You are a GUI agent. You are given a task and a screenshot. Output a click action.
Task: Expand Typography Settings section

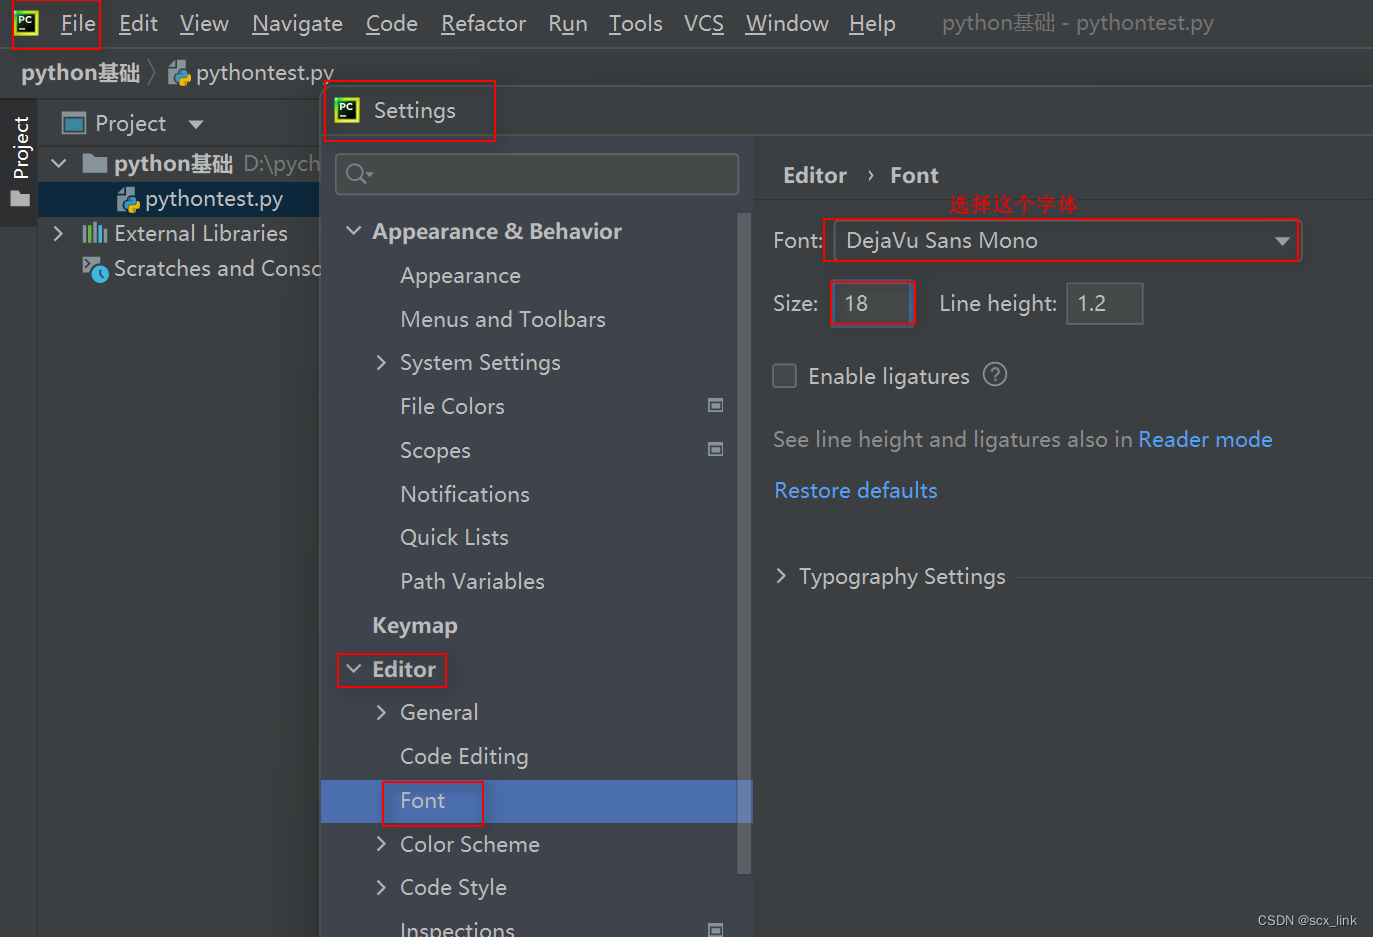[x=781, y=576]
